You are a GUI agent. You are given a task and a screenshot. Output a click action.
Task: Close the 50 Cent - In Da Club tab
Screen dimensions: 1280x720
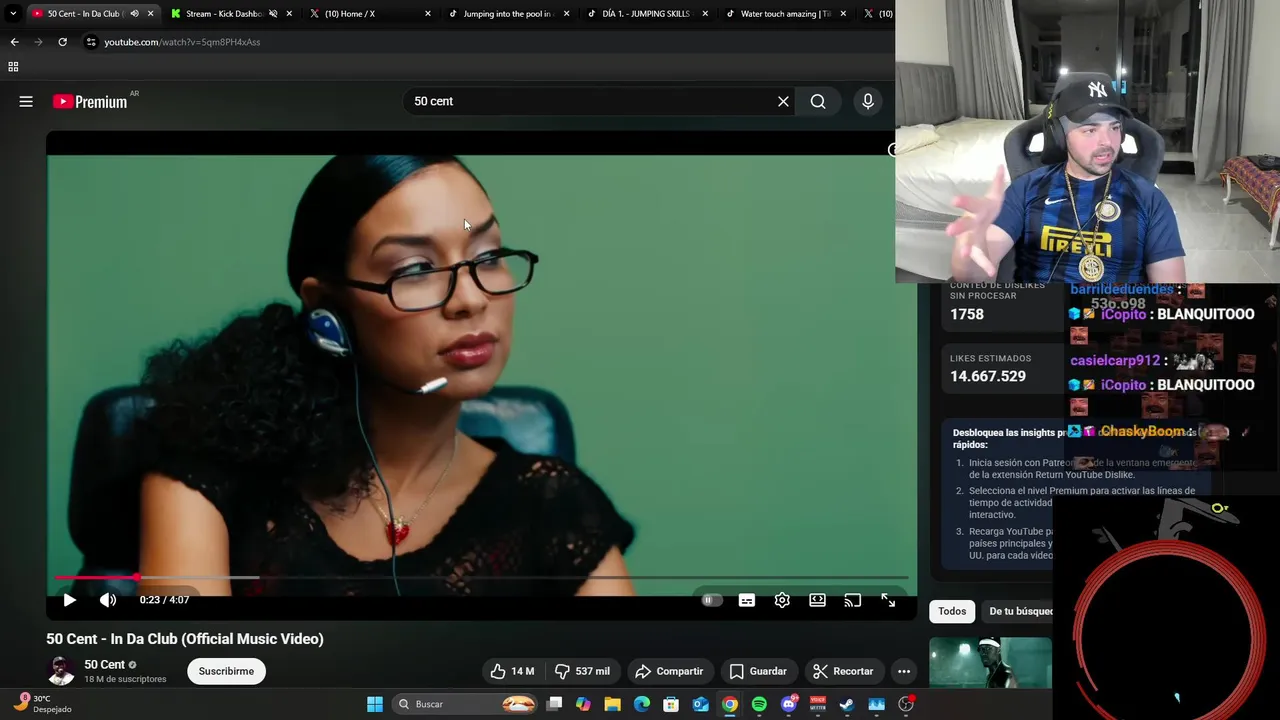[151, 14]
